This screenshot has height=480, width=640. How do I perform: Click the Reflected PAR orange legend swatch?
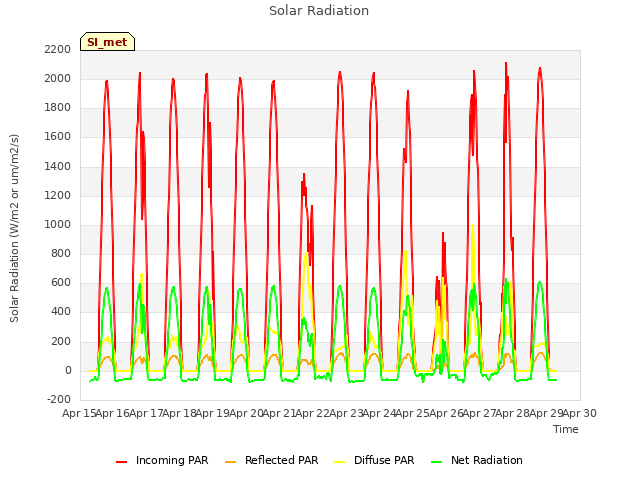pyautogui.click(x=230, y=462)
